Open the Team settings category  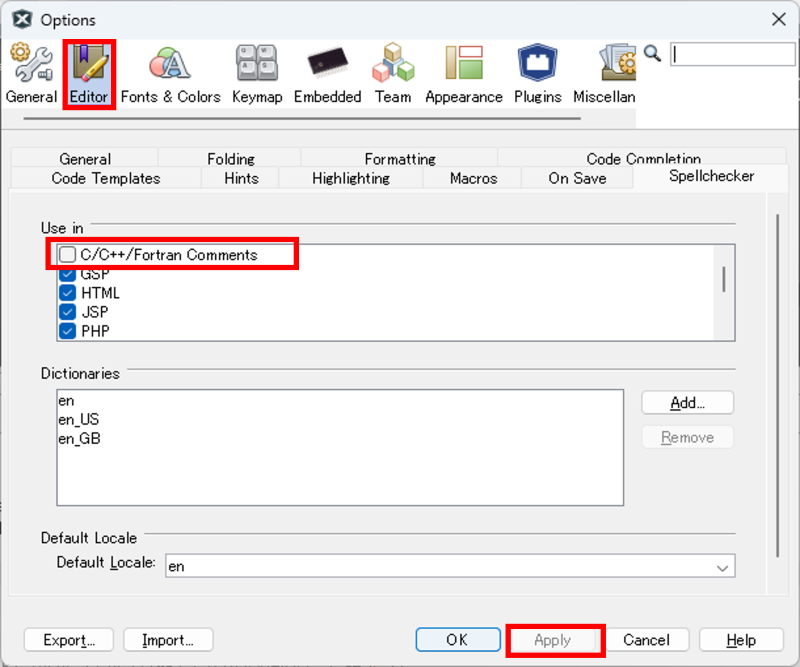(393, 75)
